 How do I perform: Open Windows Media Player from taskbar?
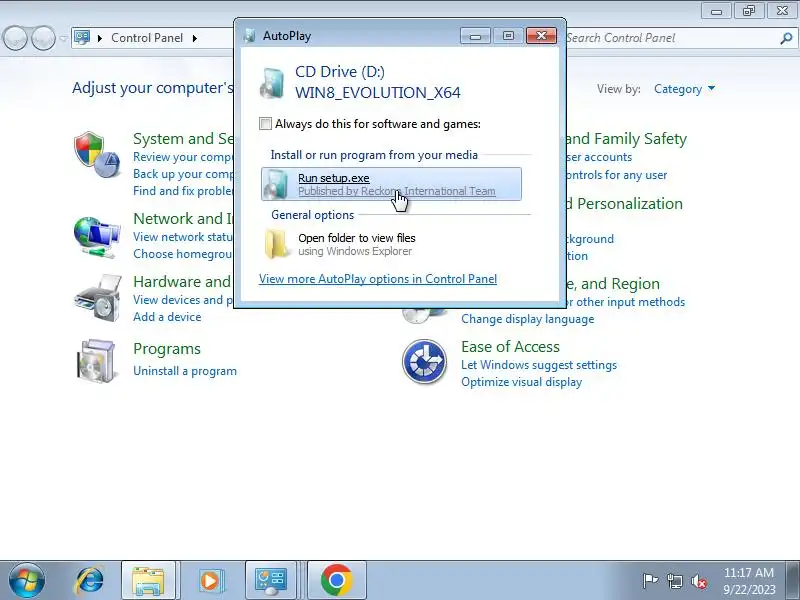[x=210, y=580]
